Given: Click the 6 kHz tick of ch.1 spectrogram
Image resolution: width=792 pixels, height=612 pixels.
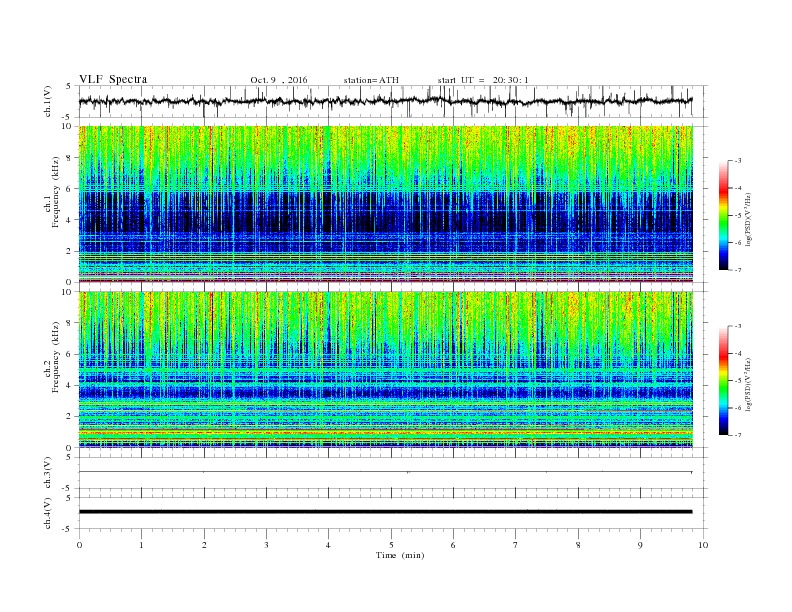Looking at the screenshot, I should click(69, 189).
